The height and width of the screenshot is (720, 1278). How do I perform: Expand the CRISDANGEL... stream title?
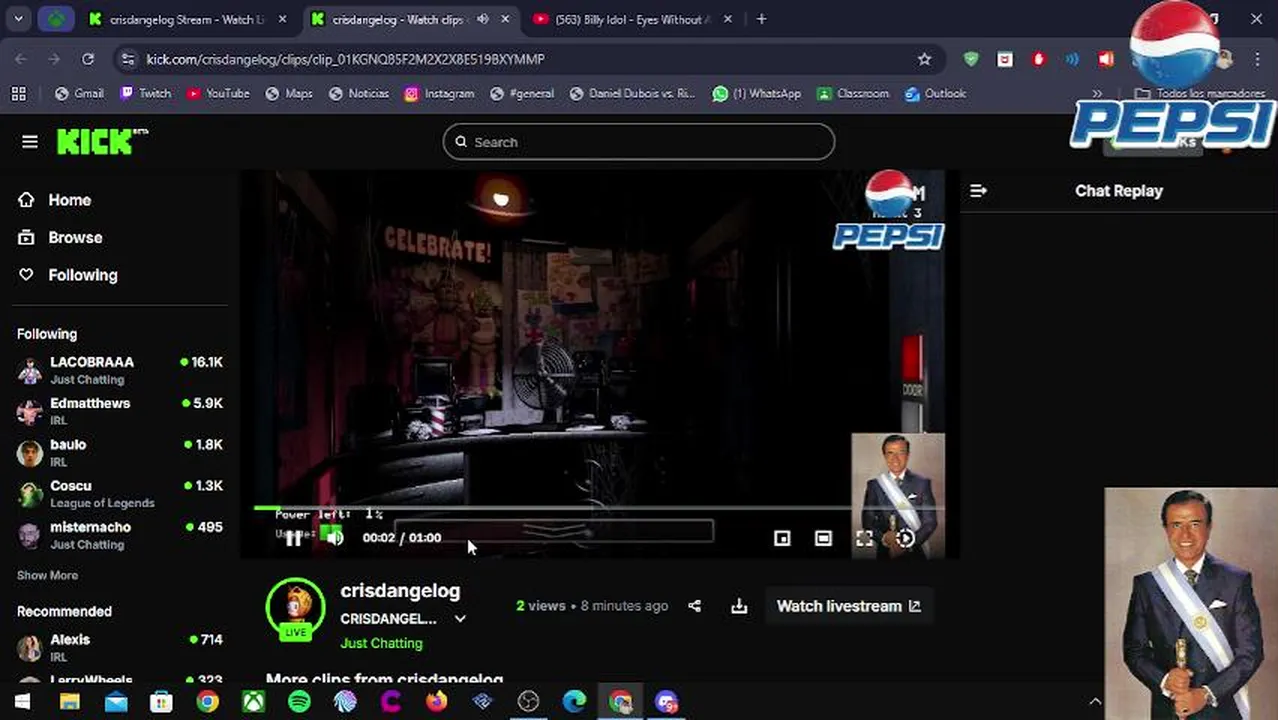(460, 619)
